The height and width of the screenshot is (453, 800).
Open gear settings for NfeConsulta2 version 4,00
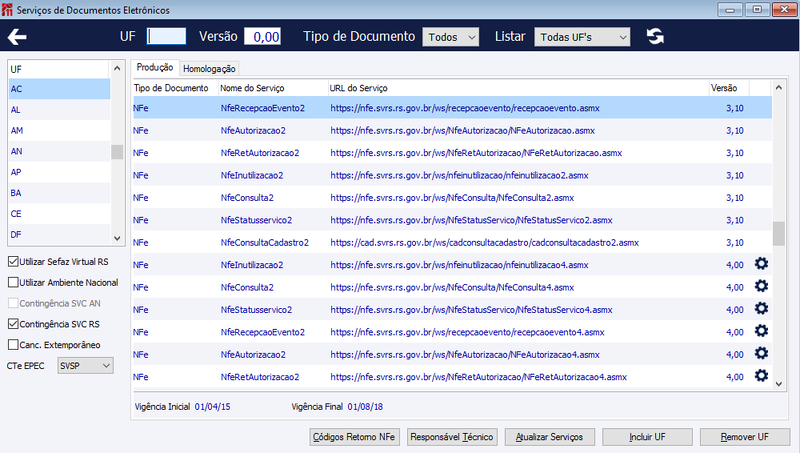coord(761,286)
